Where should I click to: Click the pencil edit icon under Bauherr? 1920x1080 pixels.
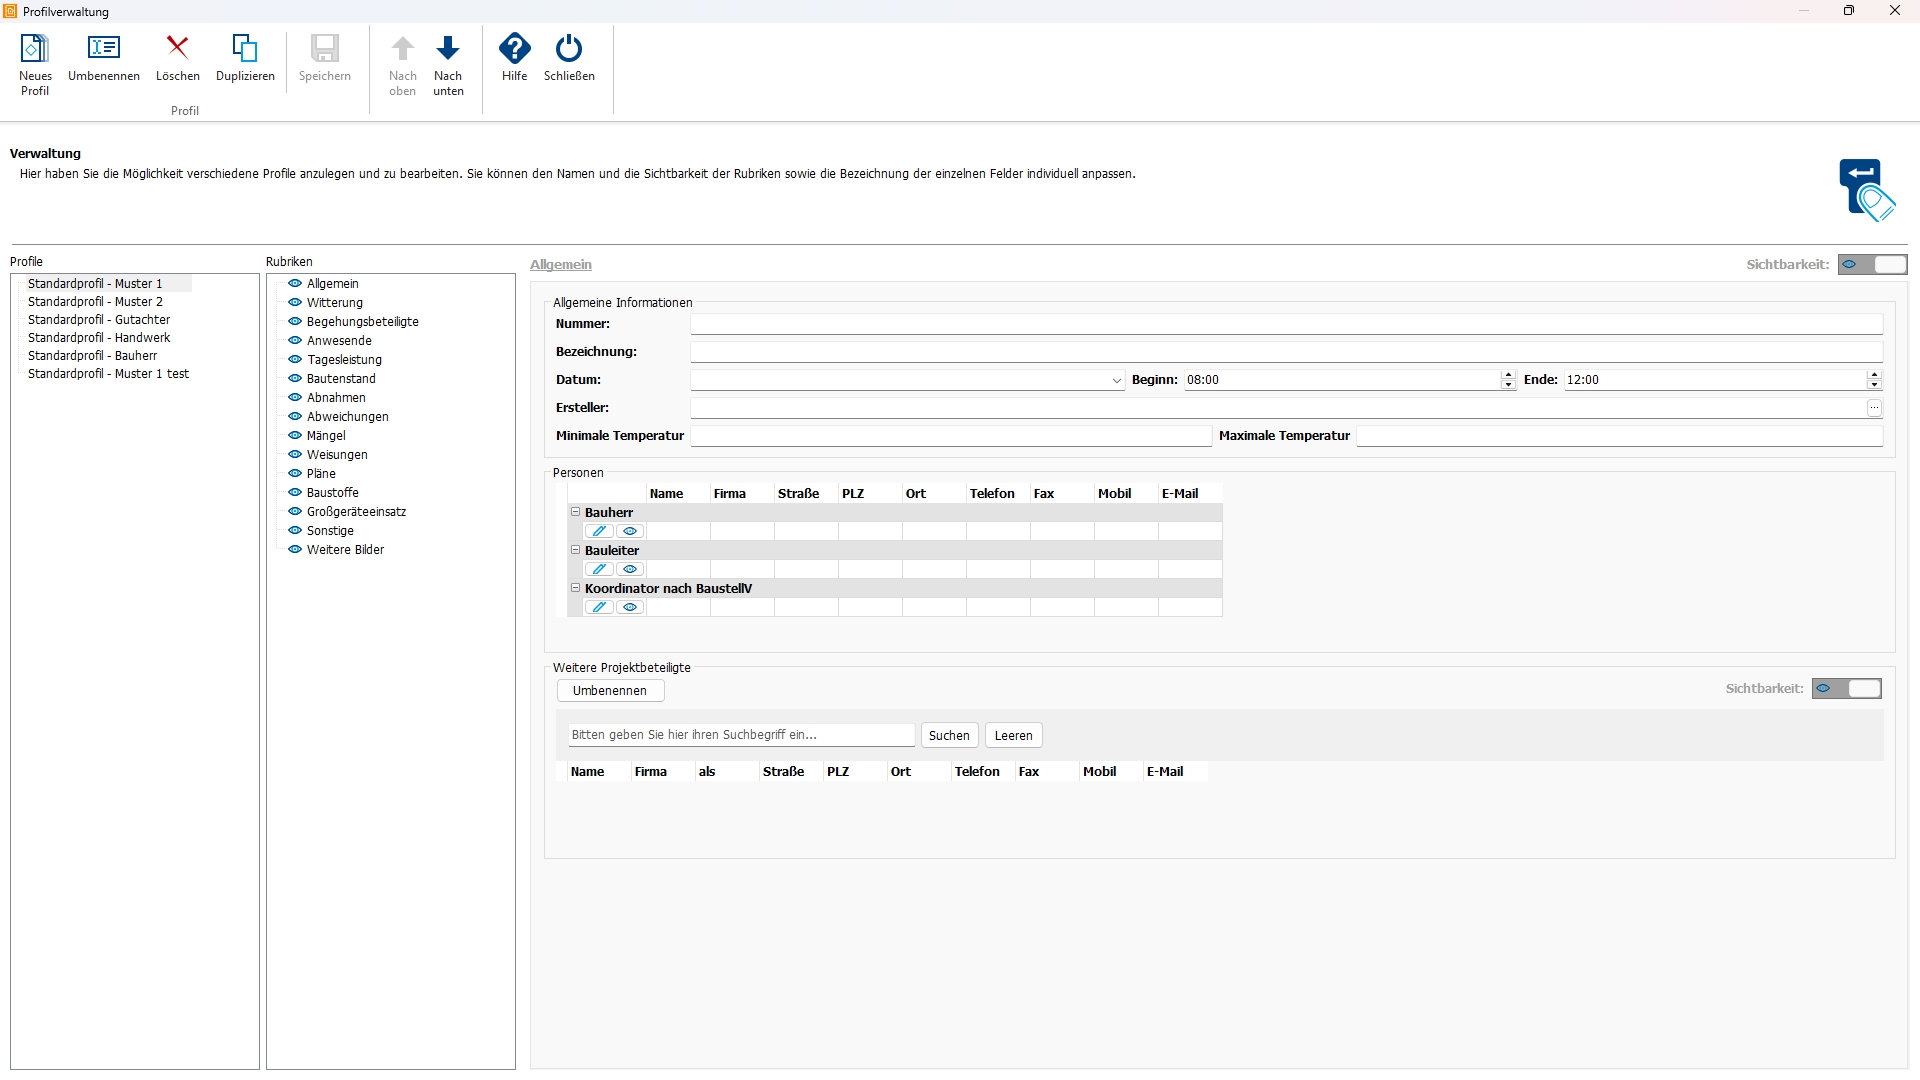tap(599, 531)
